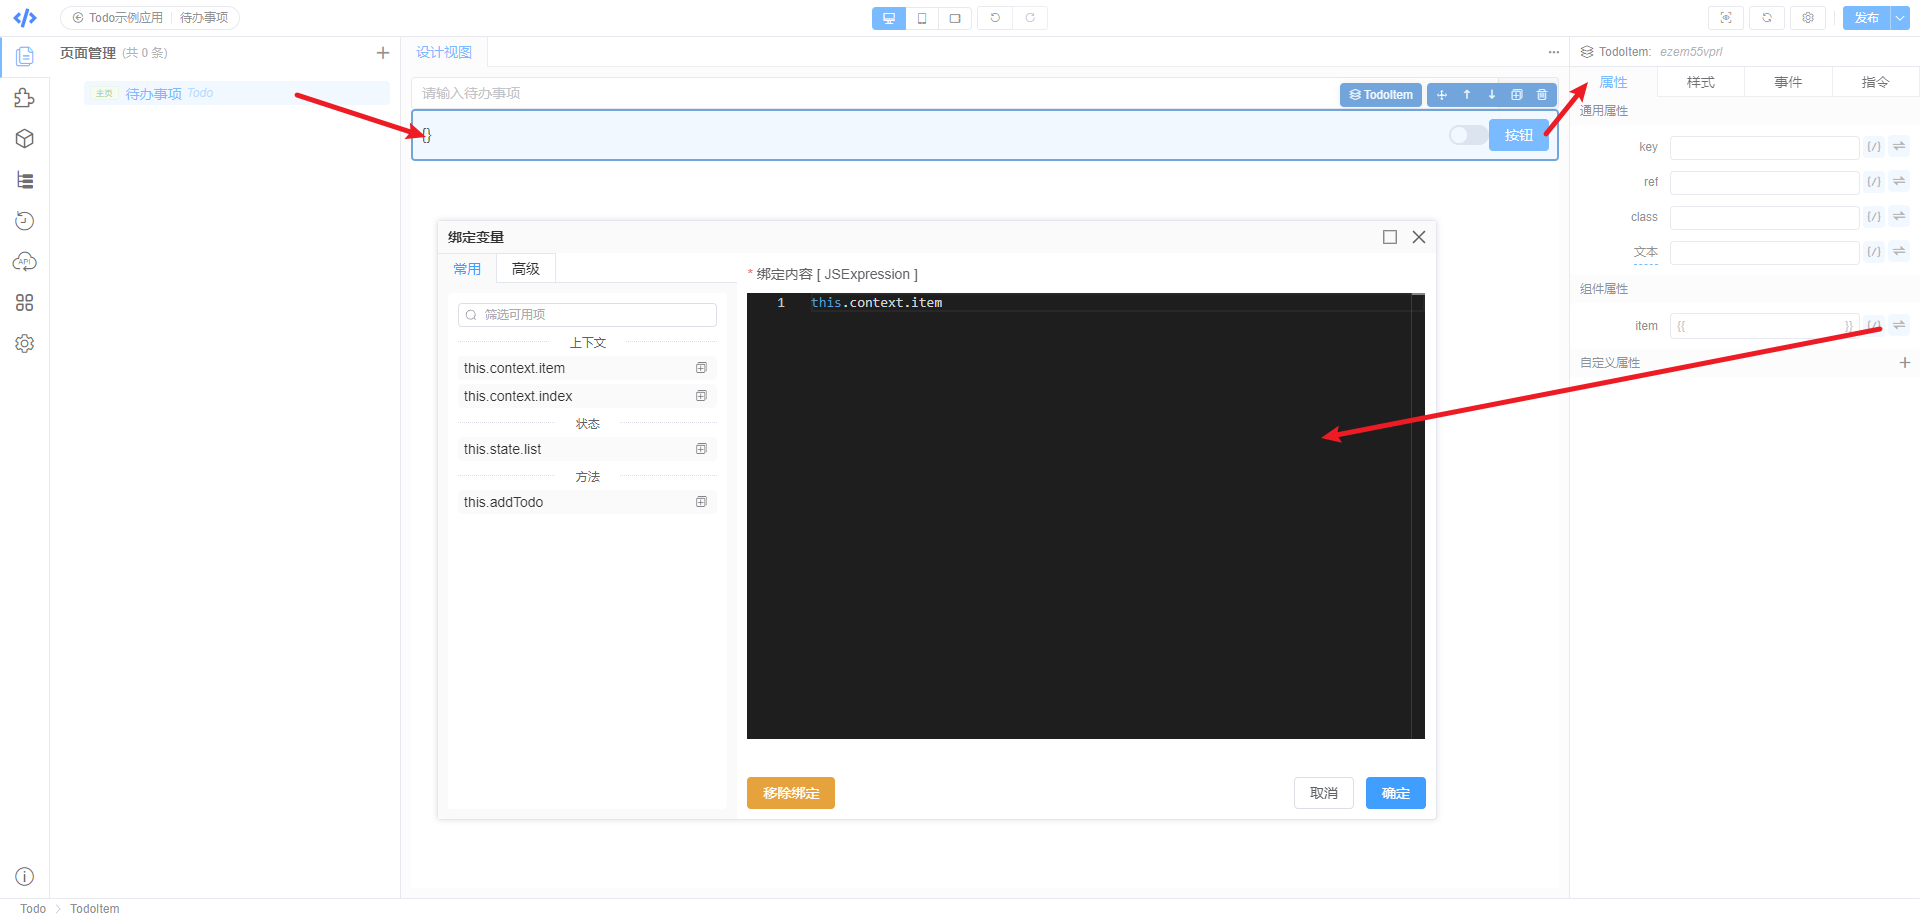The height and width of the screenshot is (919, 1920).
Task: Click the code logo icon top-left
Action: [x=25, y=18]
